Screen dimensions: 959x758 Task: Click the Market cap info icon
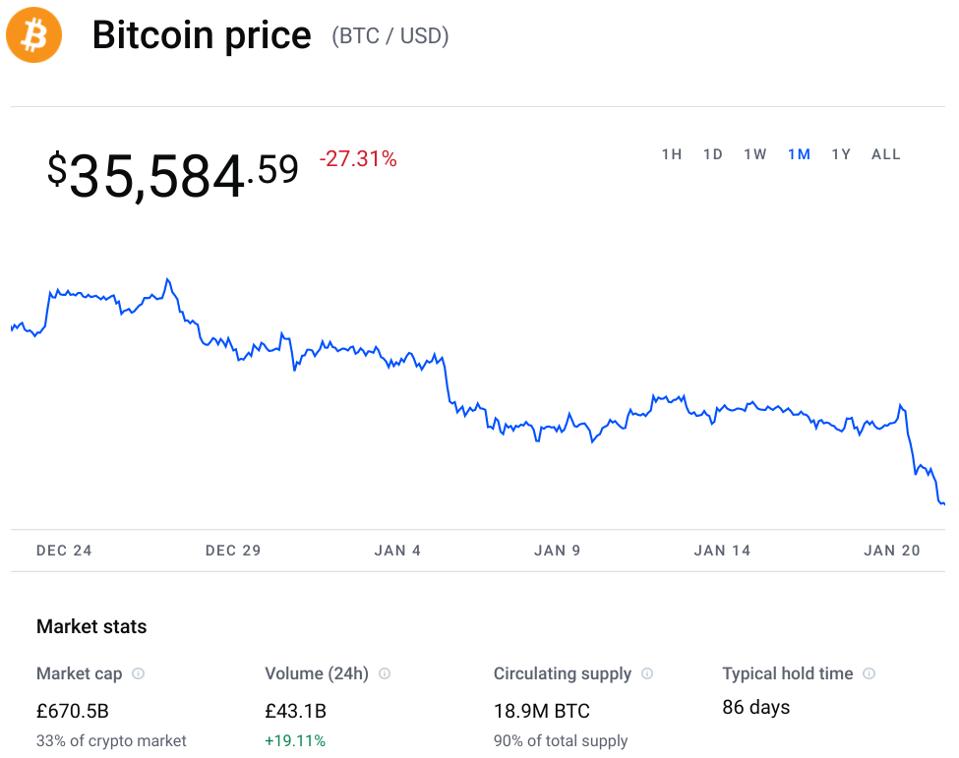[x=138, y=674]
